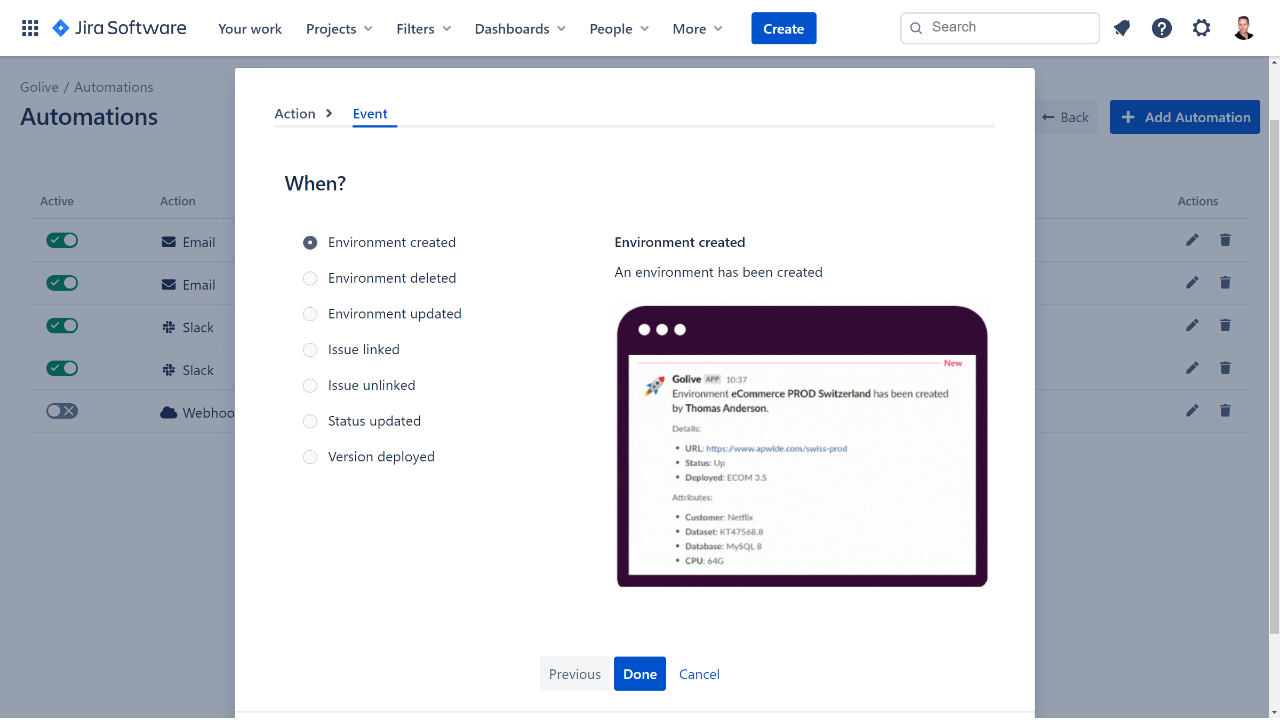
Task: Delete the Webhook automation trash icon
Action: pos(1225,411)
